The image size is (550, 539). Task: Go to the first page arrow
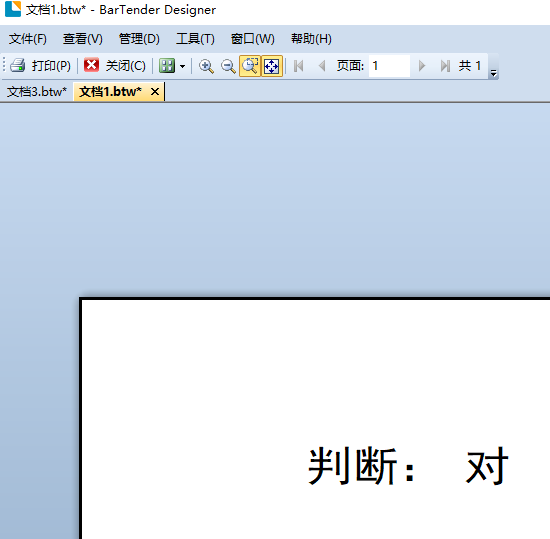[299, 66]
